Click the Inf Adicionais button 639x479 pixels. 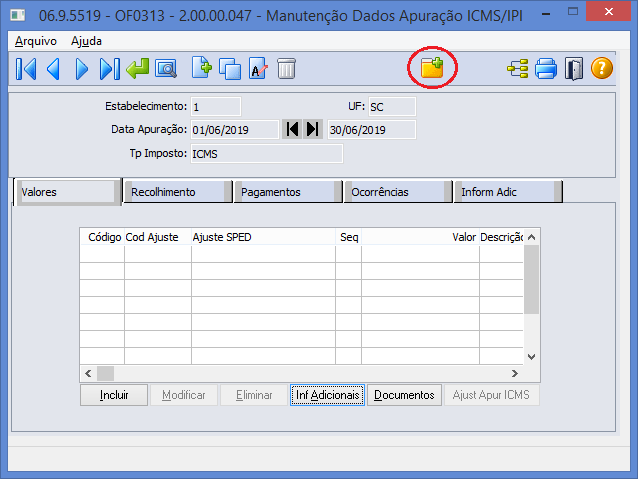(x=327, y=395)
